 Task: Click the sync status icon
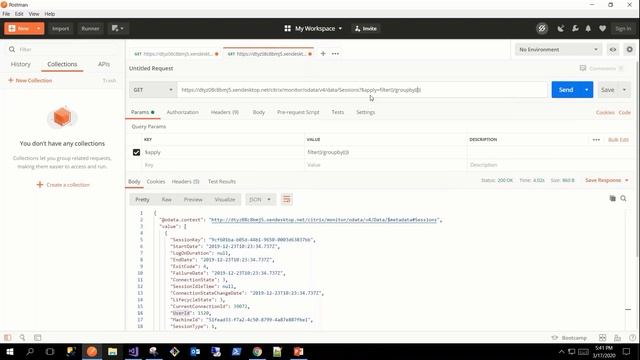coord(542,29)
